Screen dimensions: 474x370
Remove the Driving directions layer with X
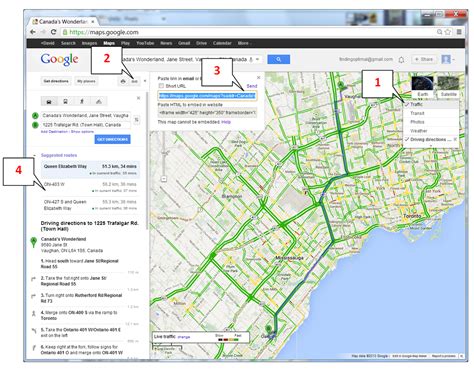pos(455,139)
